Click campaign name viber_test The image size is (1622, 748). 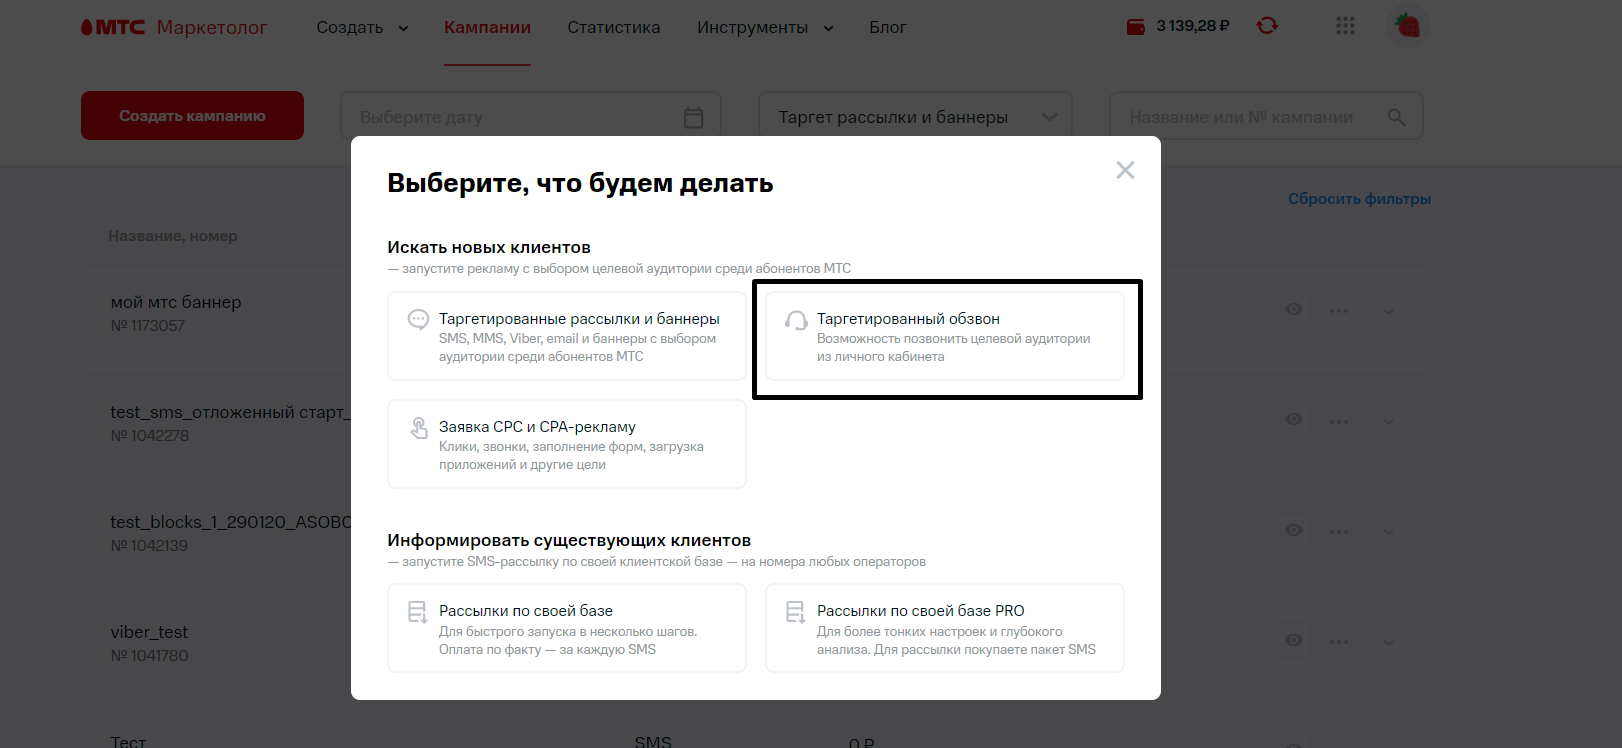pos(149,632)
